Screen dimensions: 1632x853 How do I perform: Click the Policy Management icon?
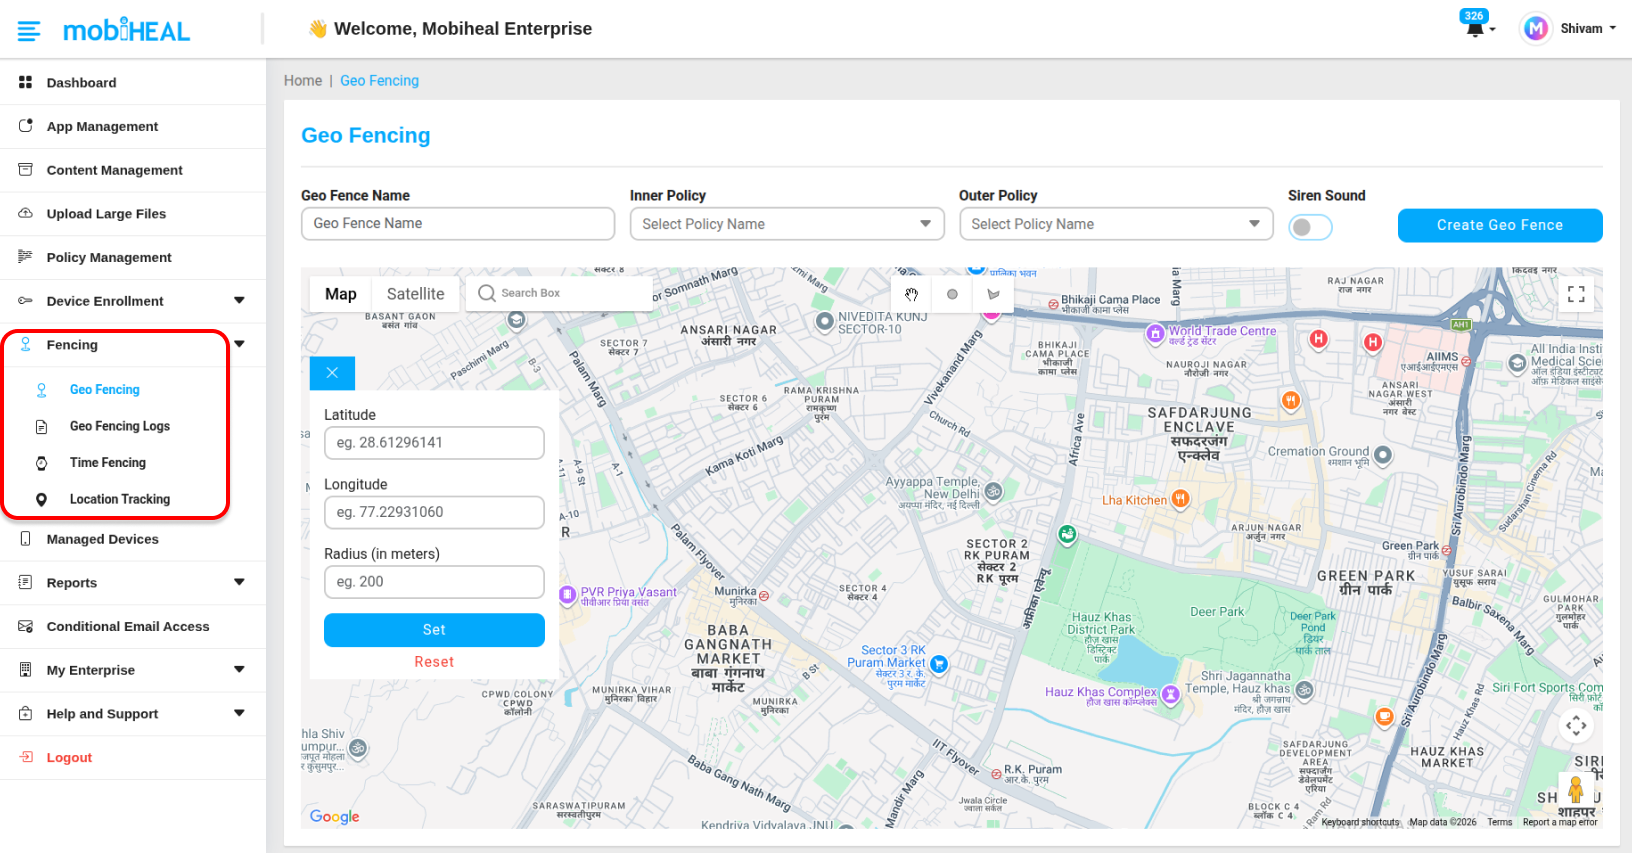point(26,257)
